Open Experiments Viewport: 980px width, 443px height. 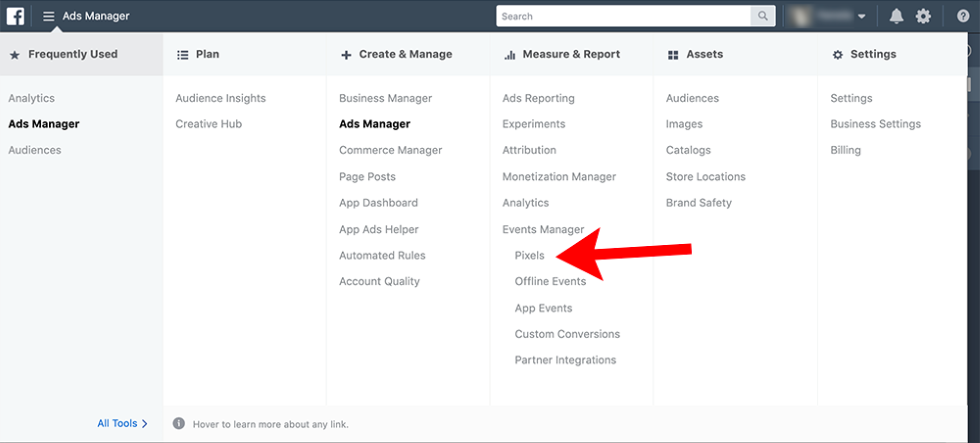click(534, 124)
